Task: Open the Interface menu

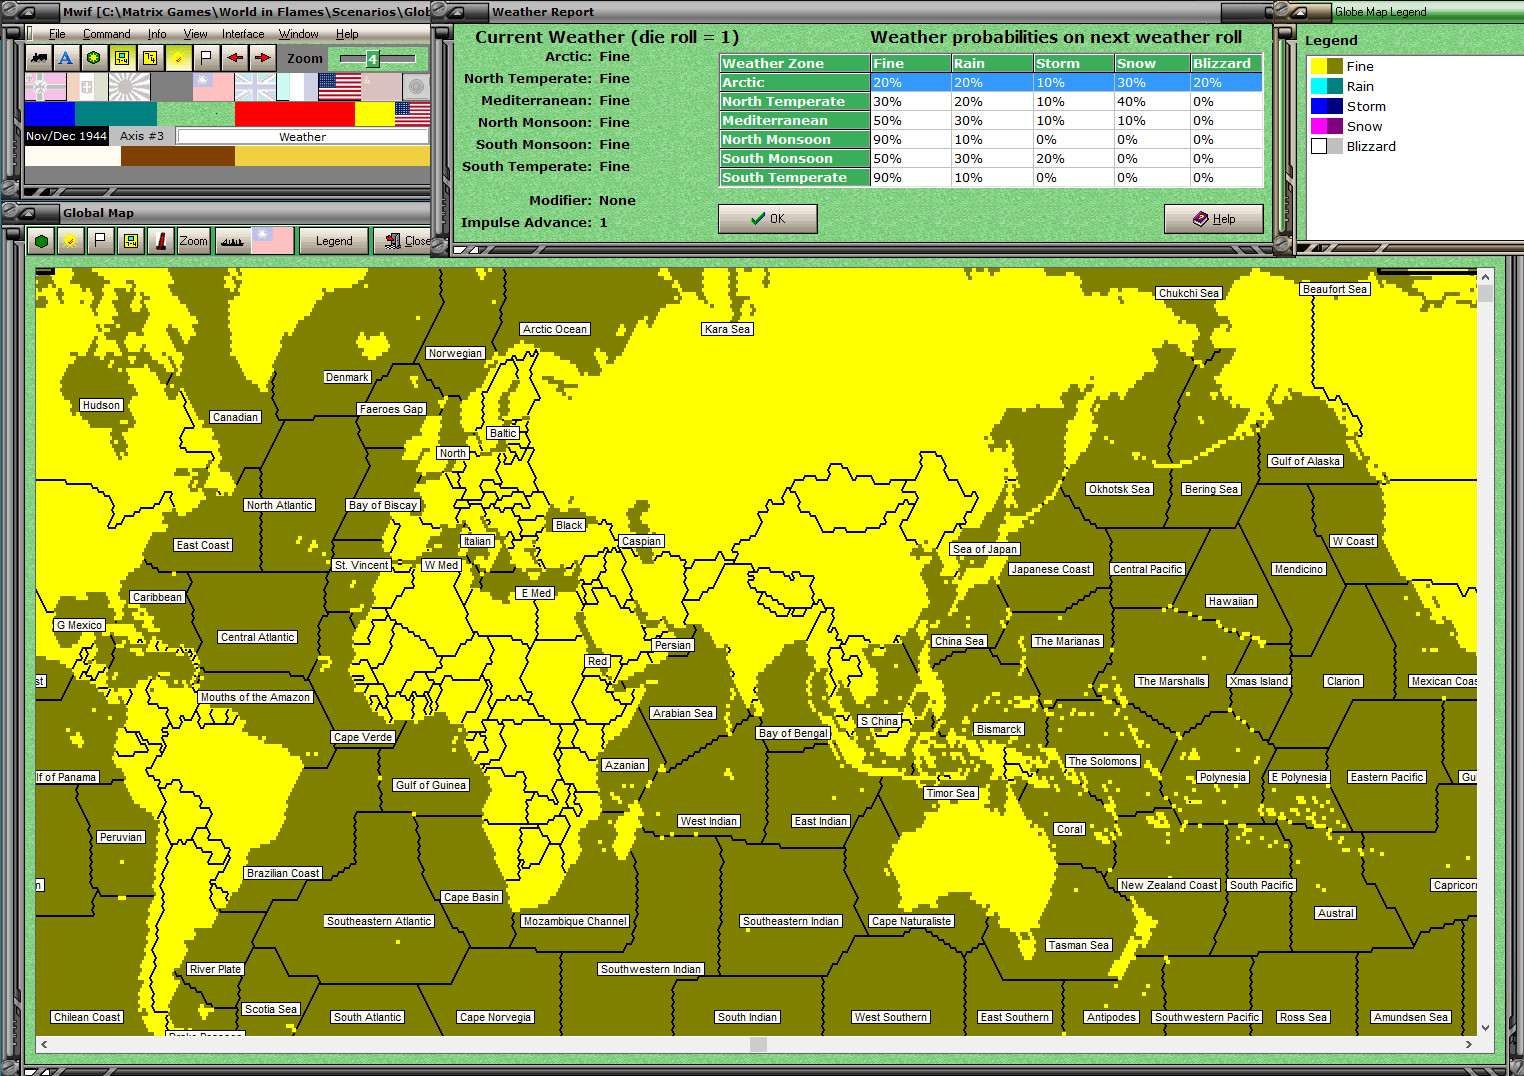Action: click(243, 34)
